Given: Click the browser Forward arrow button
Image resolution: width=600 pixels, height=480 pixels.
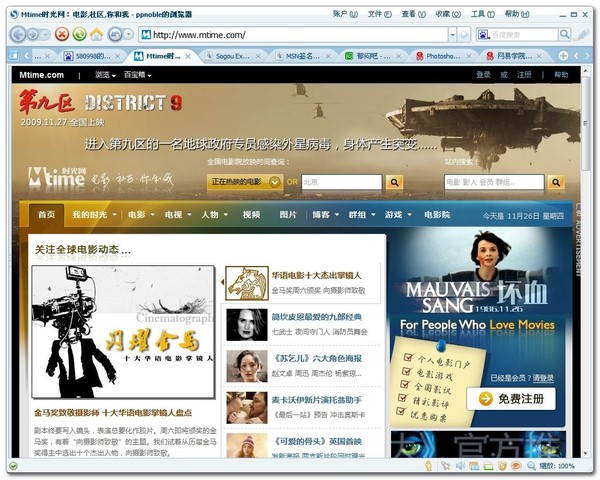Looking at the screenshot, I should [33, 35].
